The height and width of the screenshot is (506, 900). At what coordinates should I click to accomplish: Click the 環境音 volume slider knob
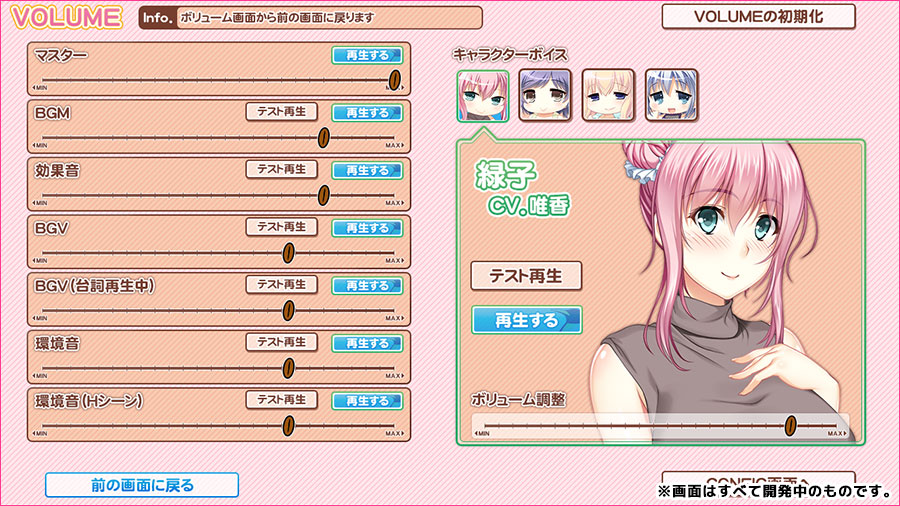(289, 368)
